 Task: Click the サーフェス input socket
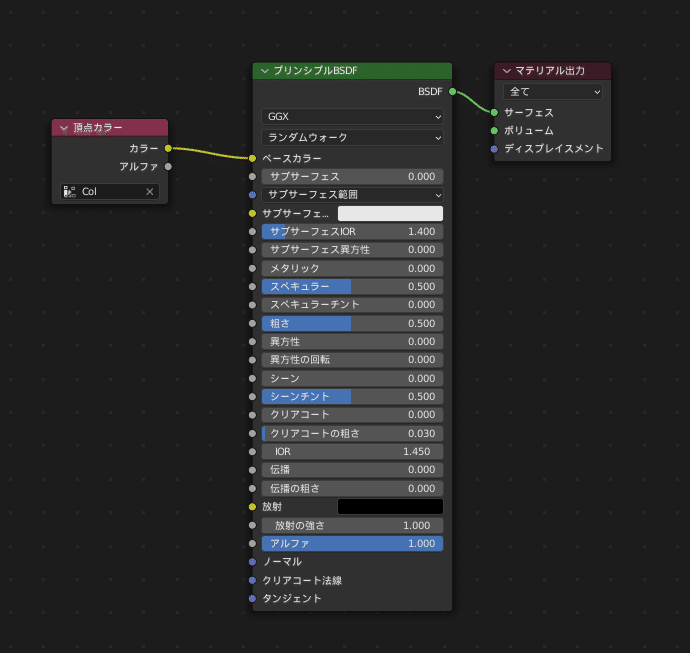pyautogui.click(x=494, y=113)
